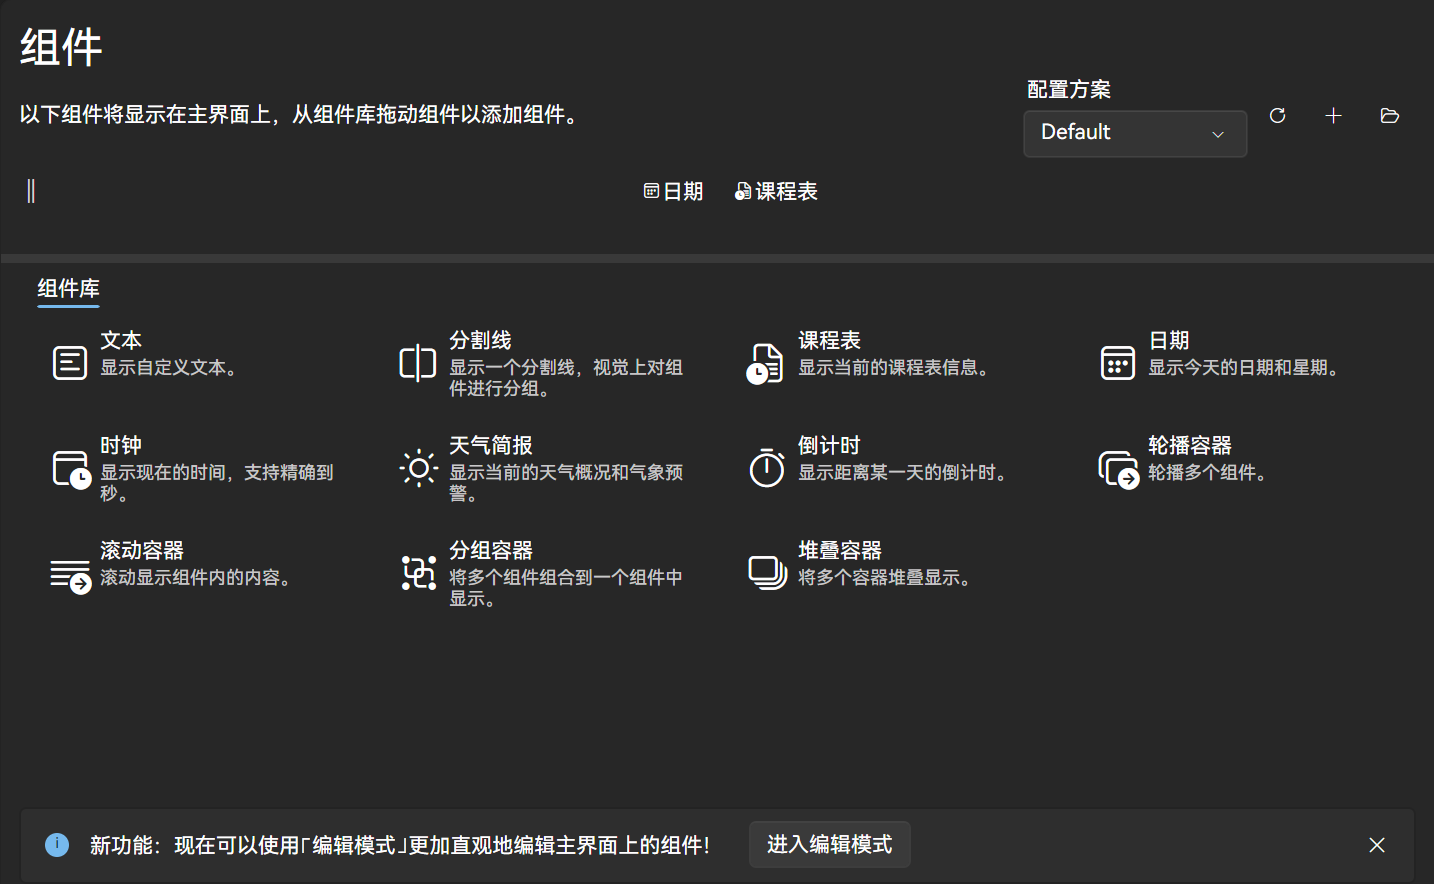The width and height of the screenshot is (1434, 884).
Task: Select the 日期 item in the top preview bar
Action: [674, 191]
